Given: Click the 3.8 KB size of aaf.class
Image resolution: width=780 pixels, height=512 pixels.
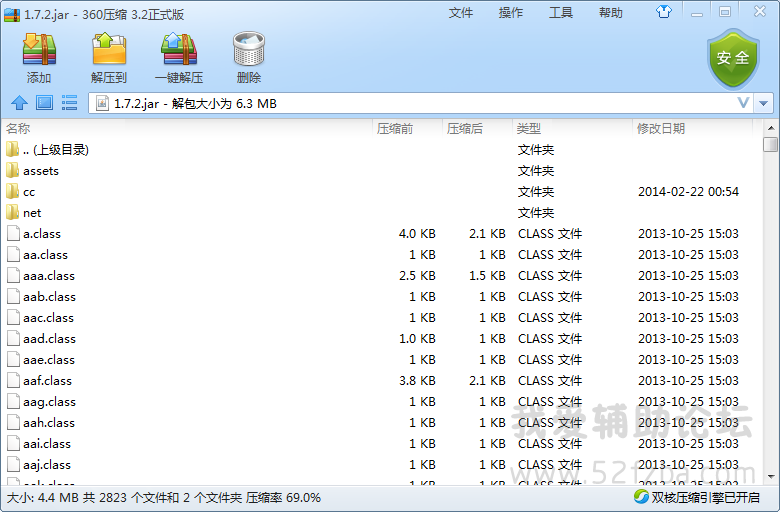Looking at the screenshot, I should tap(417, 381).
